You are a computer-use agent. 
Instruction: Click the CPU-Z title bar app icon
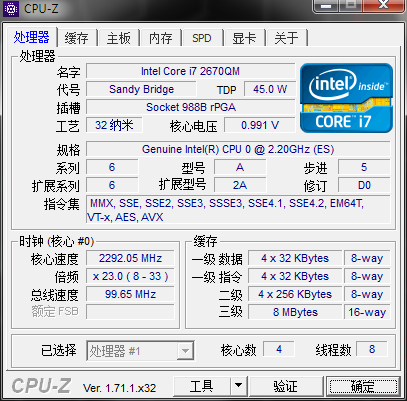11,8
